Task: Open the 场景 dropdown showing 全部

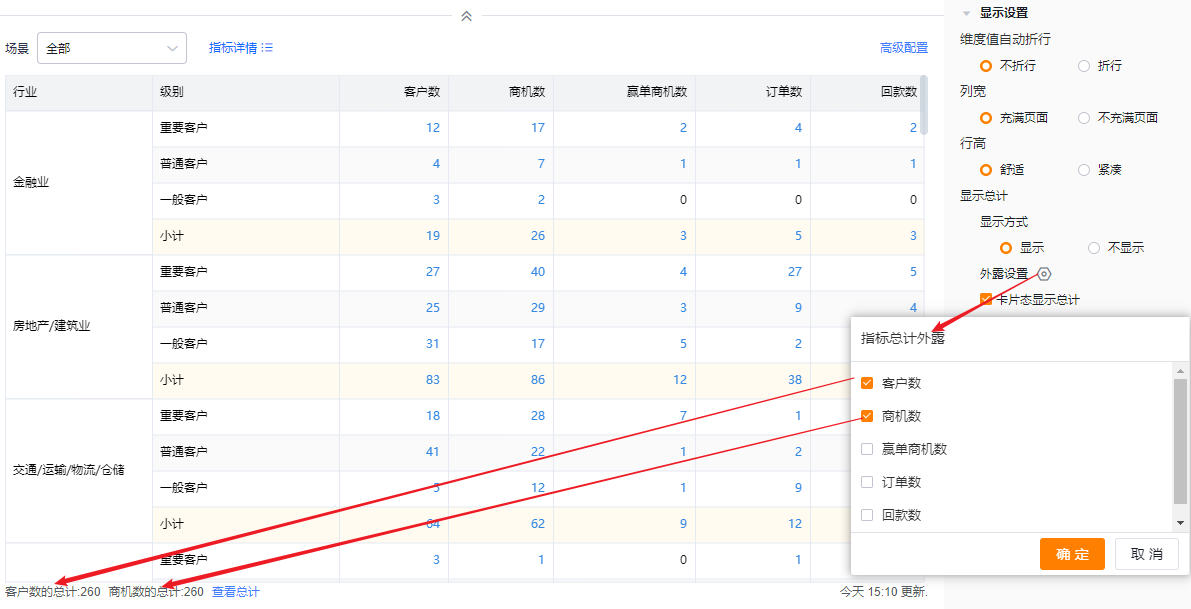Action: (112, 48)
